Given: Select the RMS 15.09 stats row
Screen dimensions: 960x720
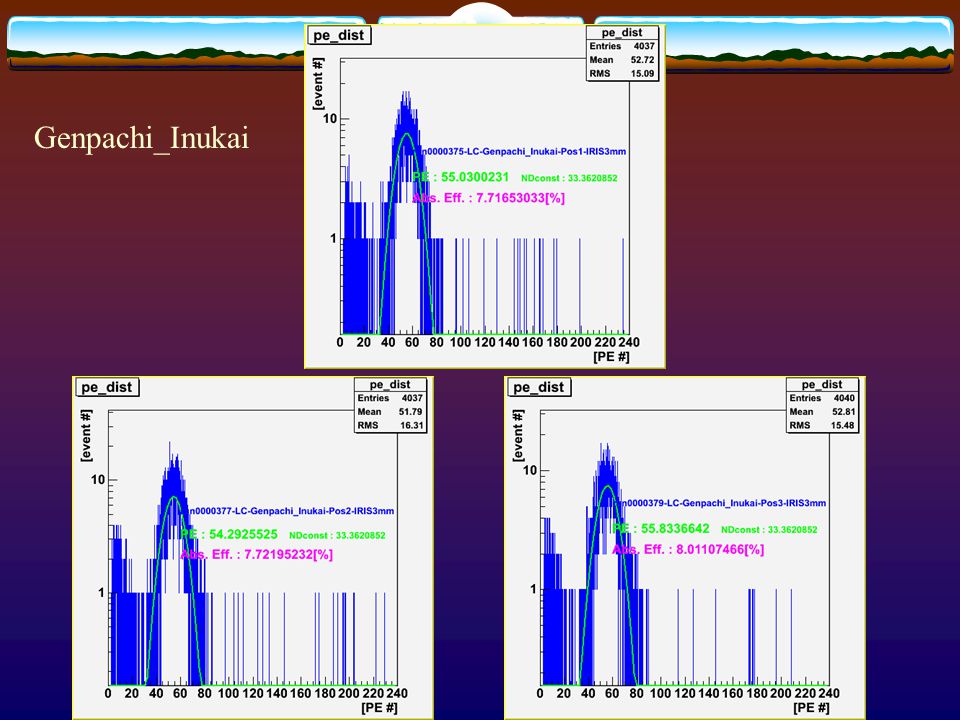Looking at the screenshot, I should pyautogui.click(x=622, y=73).
